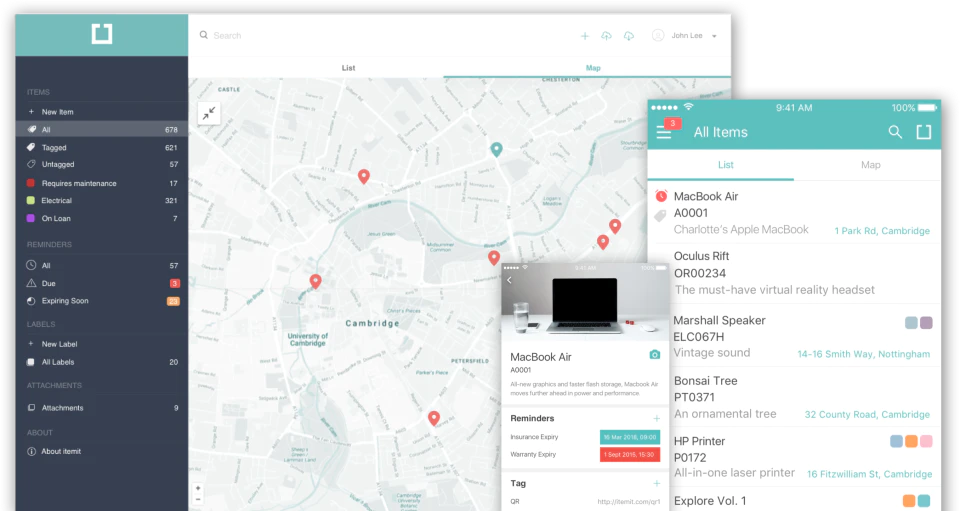960x511 pixels.
Task: Click the teal map pin near Chesterton
Action: pos(497,149)
